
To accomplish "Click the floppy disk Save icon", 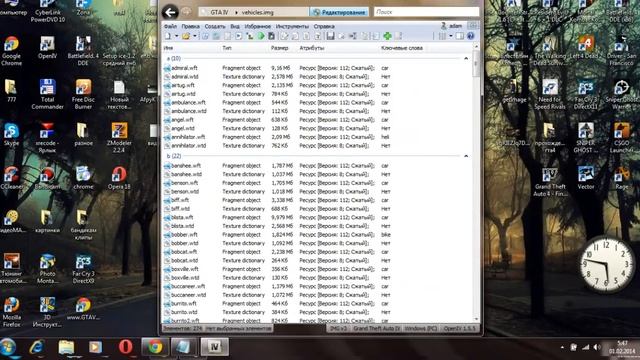I will [x=330, y=36].
